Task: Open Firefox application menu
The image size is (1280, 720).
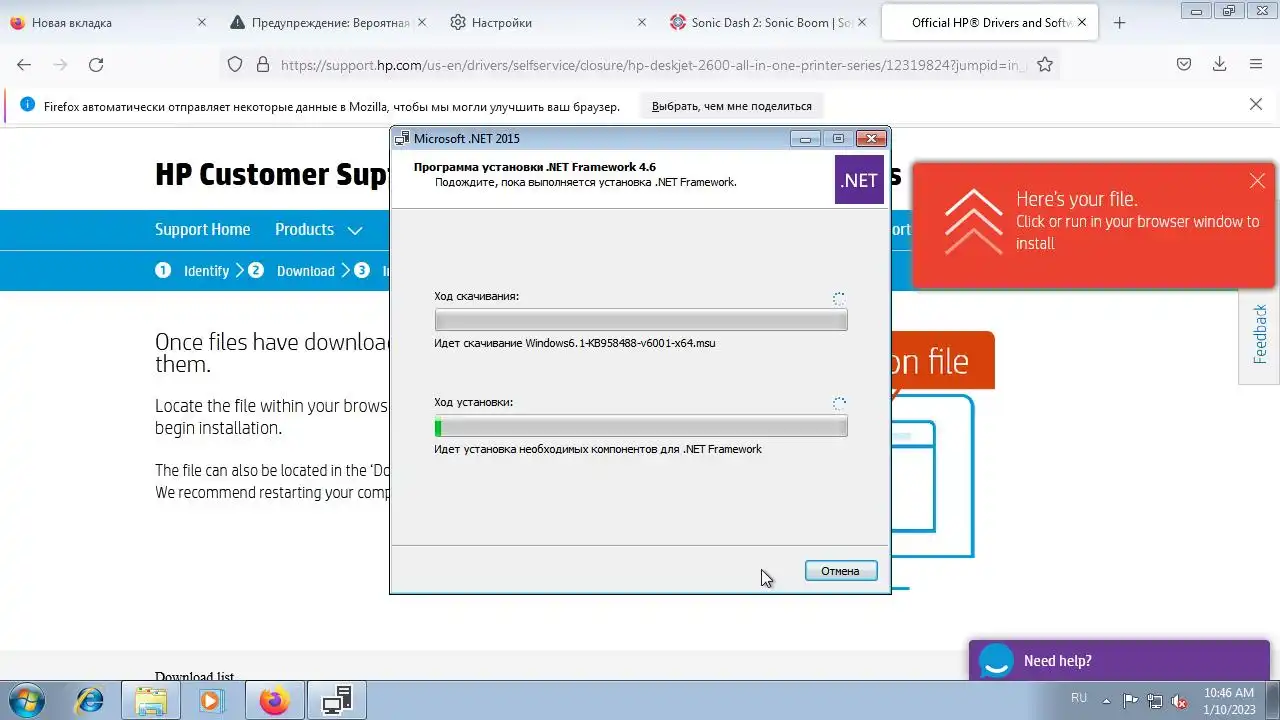Action: tap(1256, 64)
